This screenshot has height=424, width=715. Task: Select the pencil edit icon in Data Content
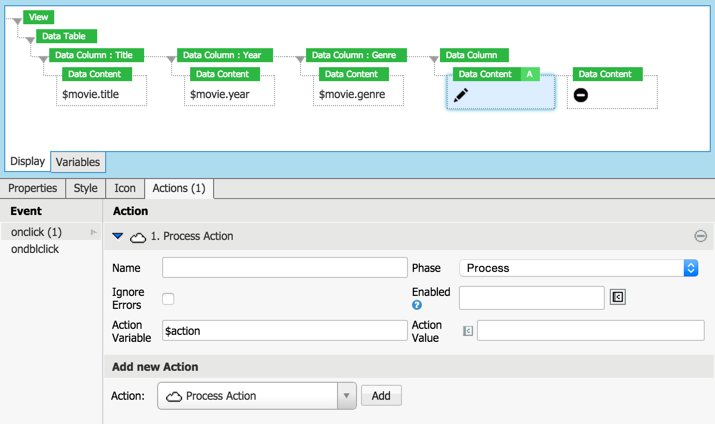point(461,95)
